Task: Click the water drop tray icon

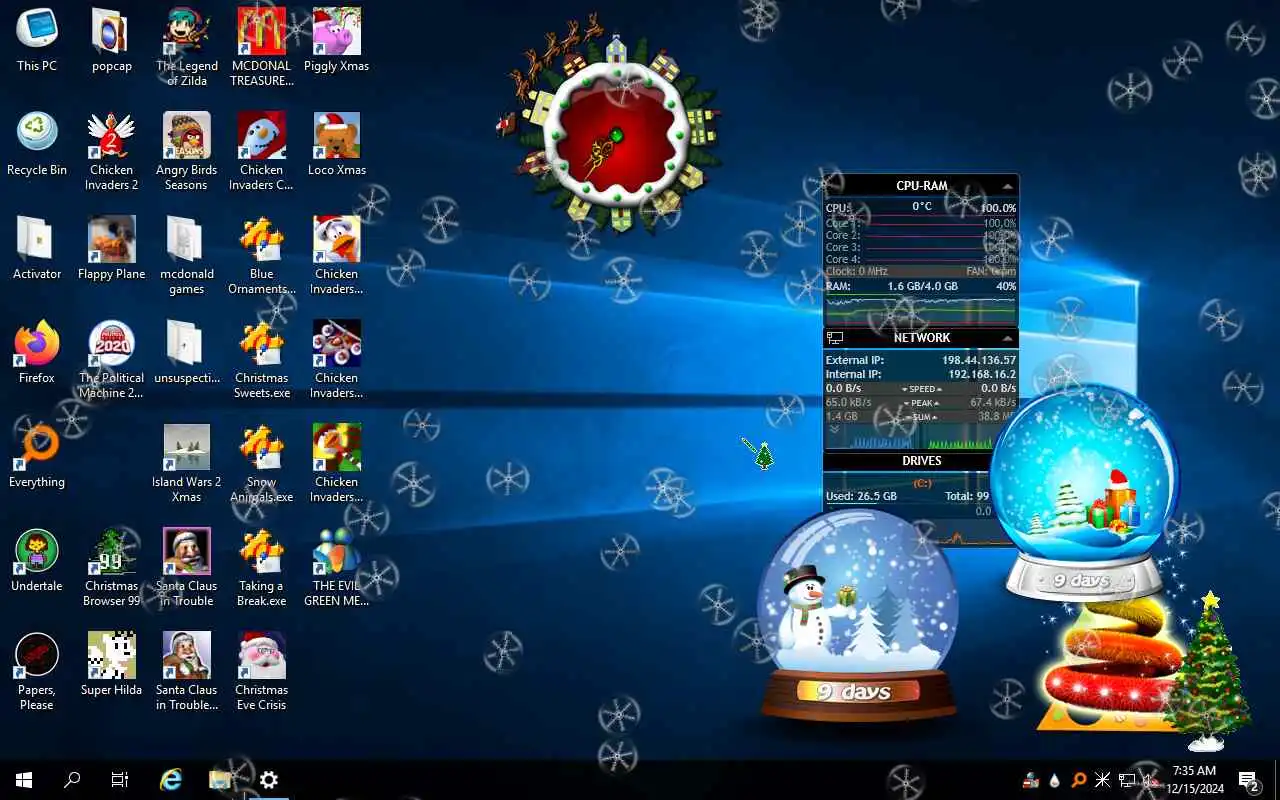Action: [1055, 780]
